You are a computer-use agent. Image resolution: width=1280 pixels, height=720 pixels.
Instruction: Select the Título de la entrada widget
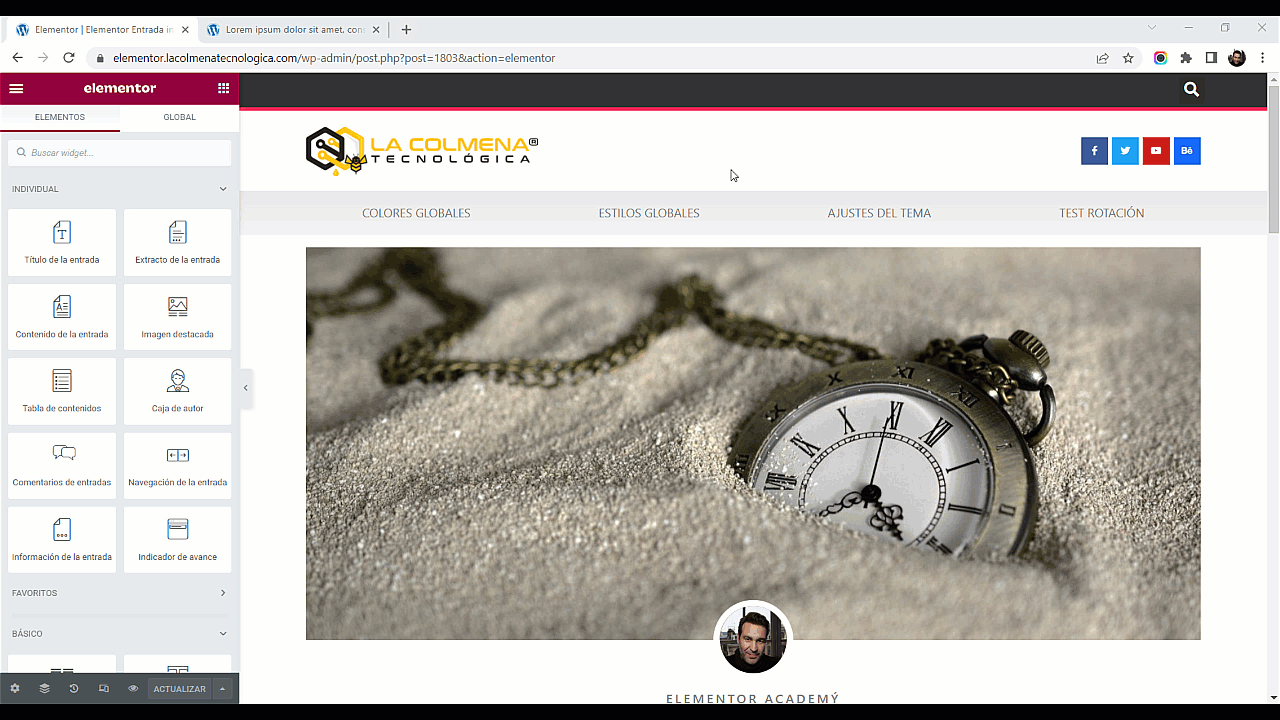(62, 243)
